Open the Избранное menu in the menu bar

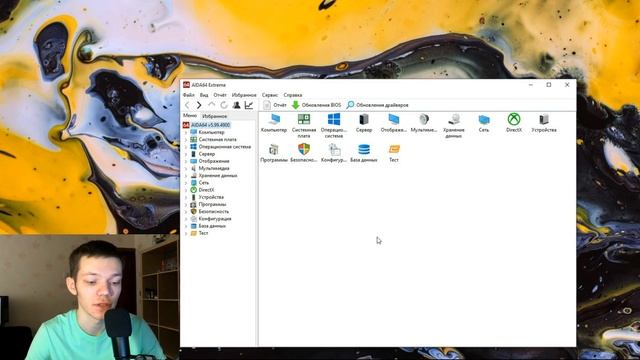point(244,95)
